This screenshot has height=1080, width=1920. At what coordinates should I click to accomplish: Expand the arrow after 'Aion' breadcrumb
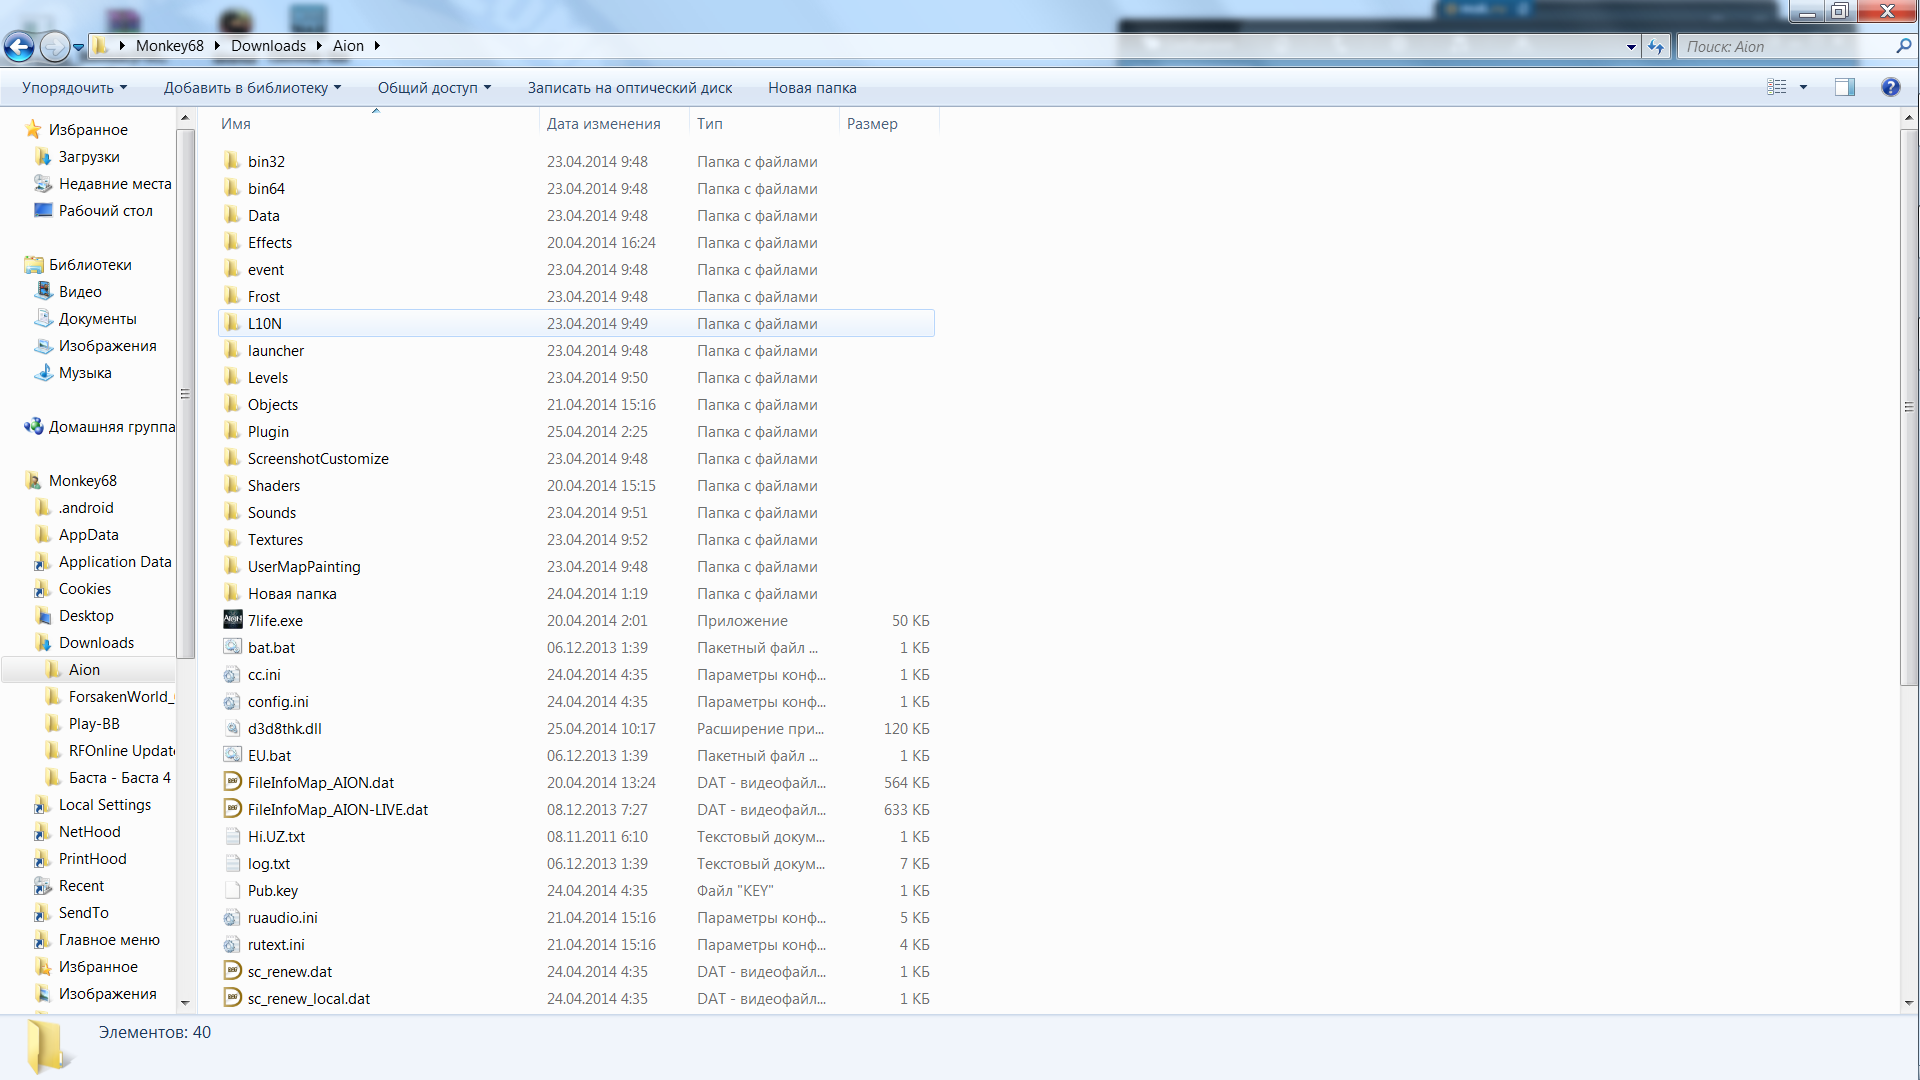pos(377,46)
